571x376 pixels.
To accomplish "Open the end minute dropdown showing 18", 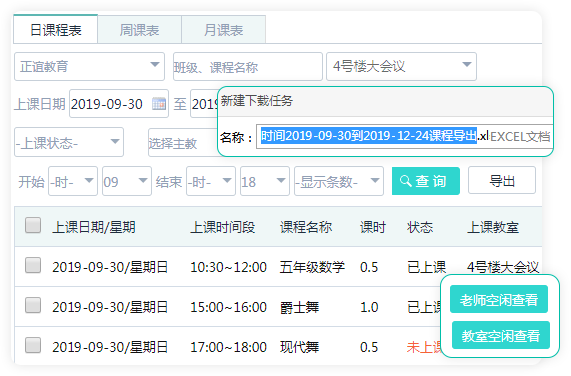I will (265, 181).
